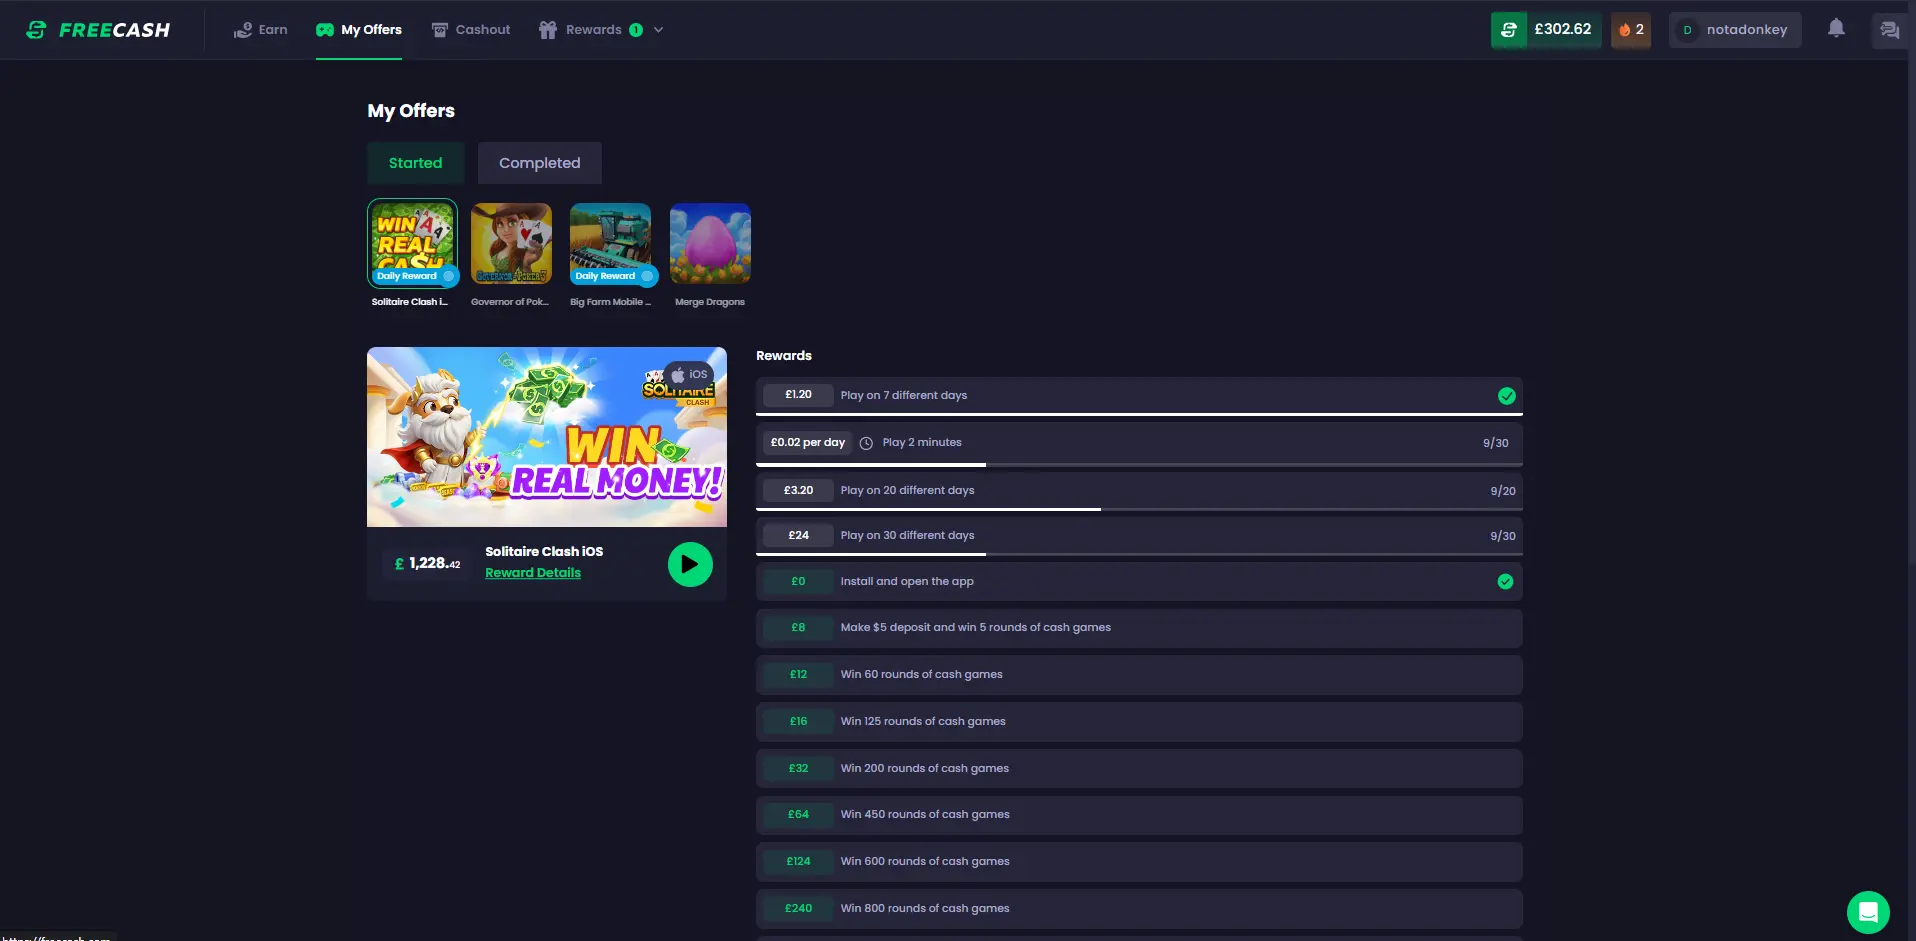This screenshot has height=941, width=1916.
Task: Click 'Win 200 rounds of cash games' row
Action: click(x=1139, y=769)
